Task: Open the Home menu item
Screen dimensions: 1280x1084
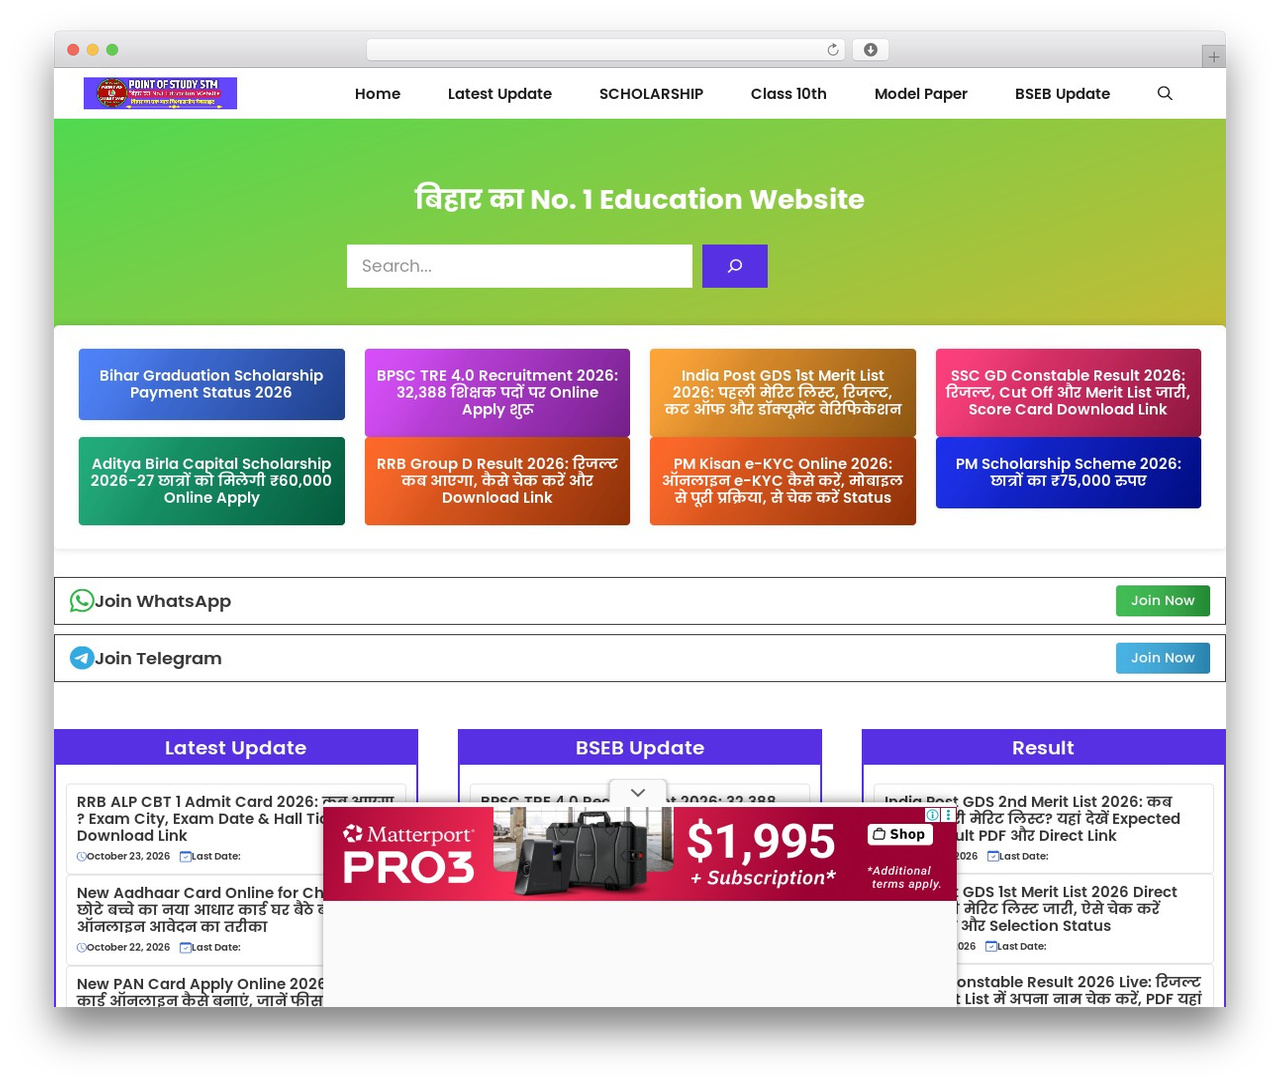Action: [x=377, y=93]
